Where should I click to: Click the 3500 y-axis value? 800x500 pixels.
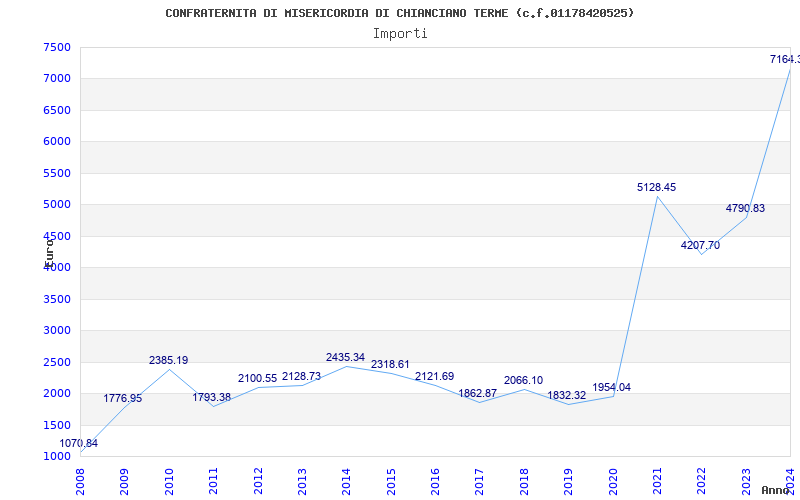(57, 299)
